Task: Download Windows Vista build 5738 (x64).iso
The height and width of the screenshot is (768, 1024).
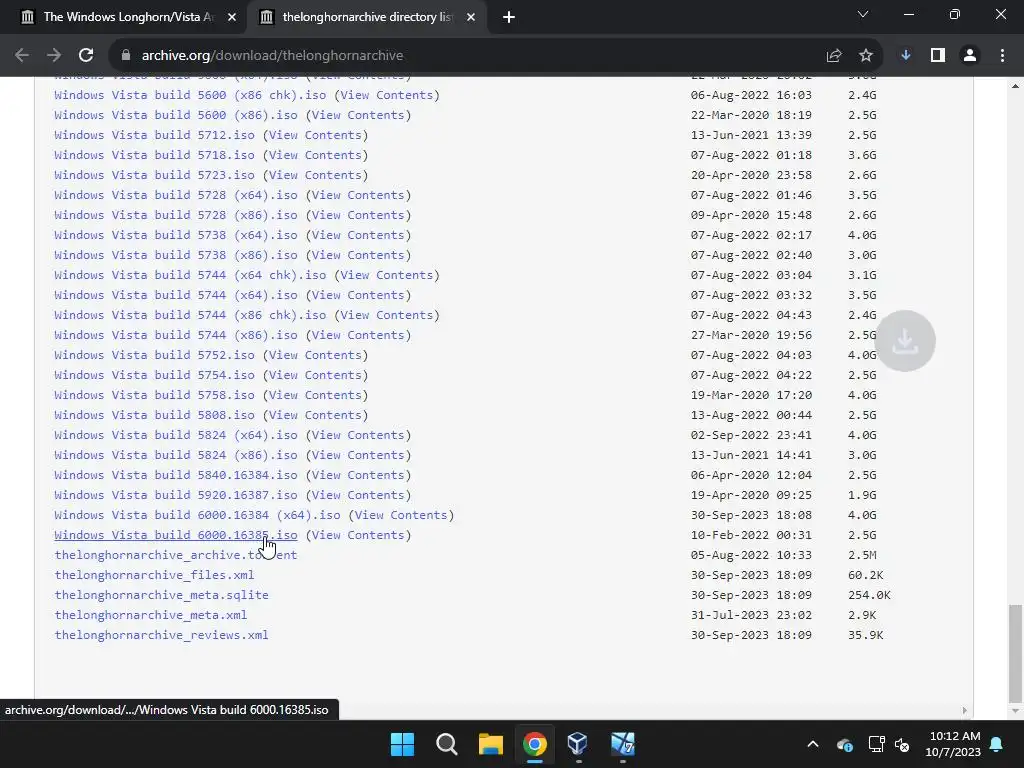Action: pyautogui.click(x=176, y=234)
